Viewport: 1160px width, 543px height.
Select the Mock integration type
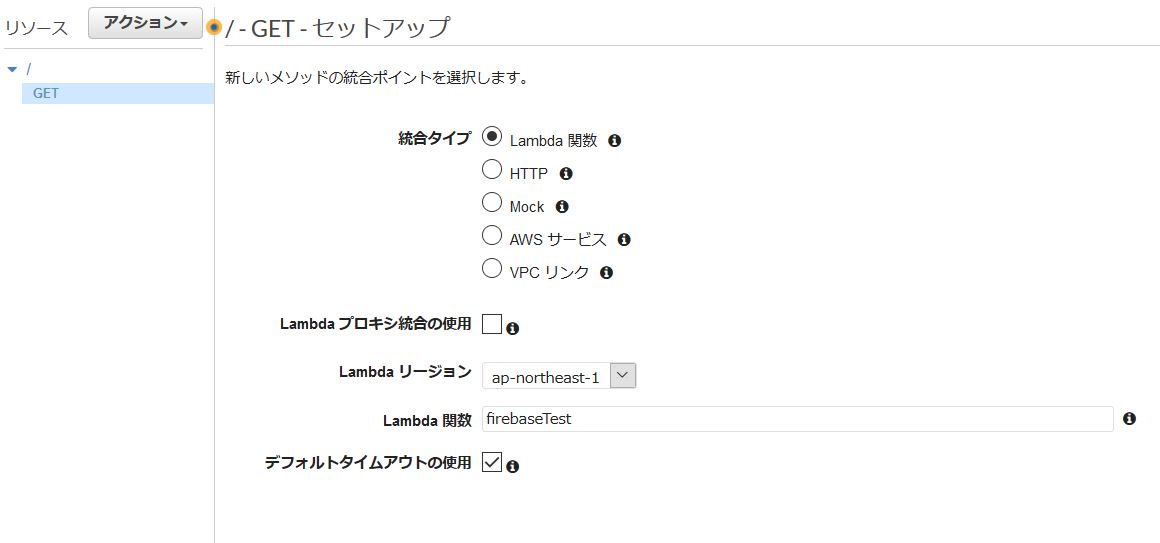[x=492, y=202]
